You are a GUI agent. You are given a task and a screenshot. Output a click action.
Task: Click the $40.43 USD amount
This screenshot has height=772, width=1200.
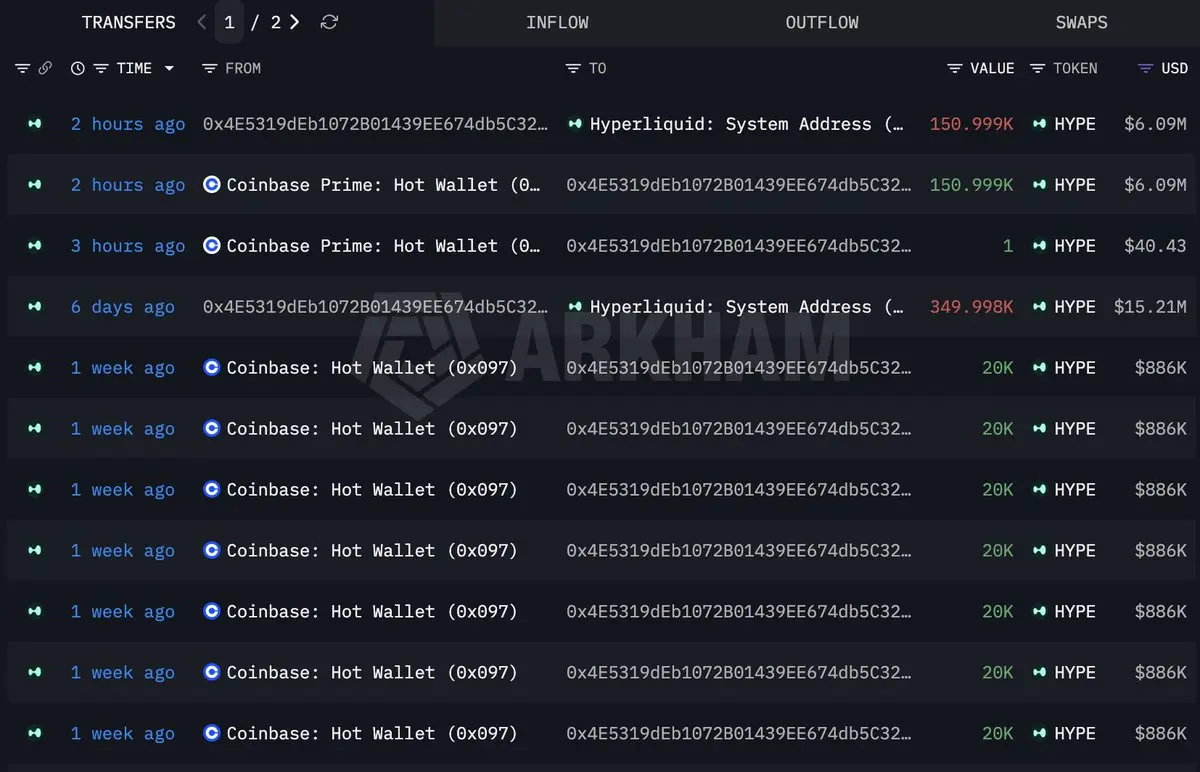1155,246
